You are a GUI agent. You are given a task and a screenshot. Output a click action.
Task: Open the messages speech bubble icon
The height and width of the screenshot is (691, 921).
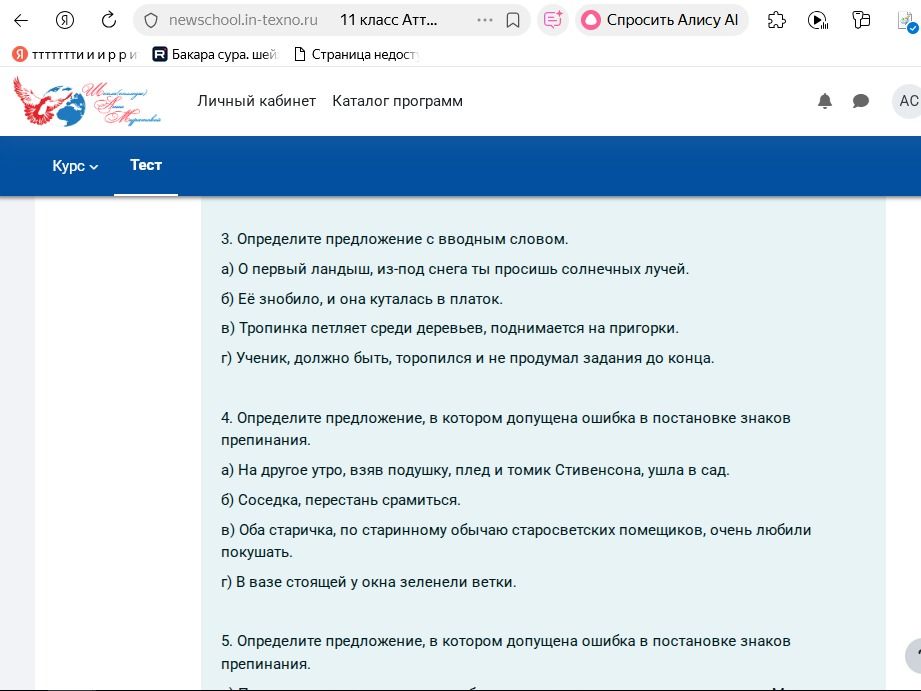[861, 101]
